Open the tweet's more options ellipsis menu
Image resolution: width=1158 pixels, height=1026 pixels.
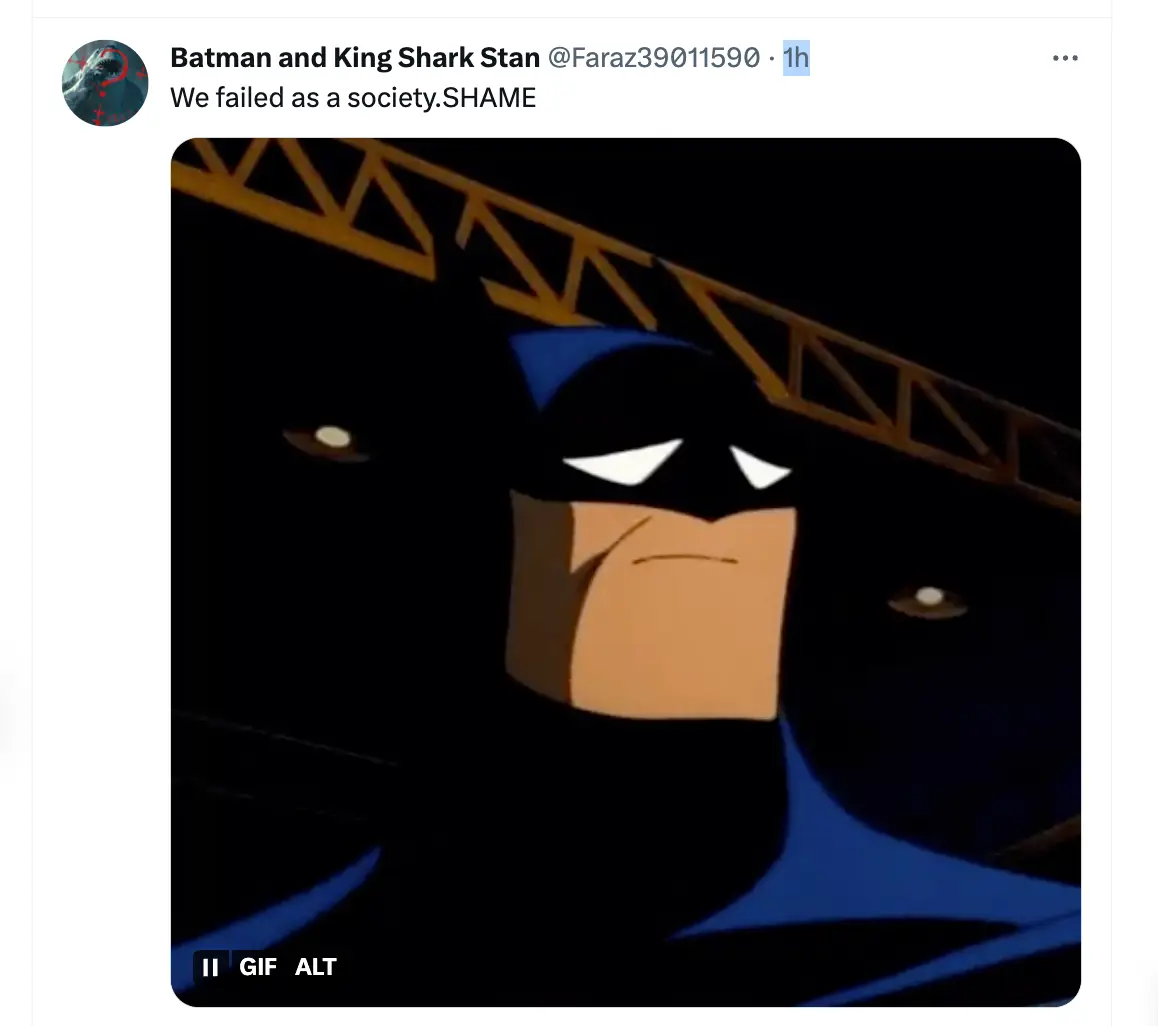pos(1065,59)
